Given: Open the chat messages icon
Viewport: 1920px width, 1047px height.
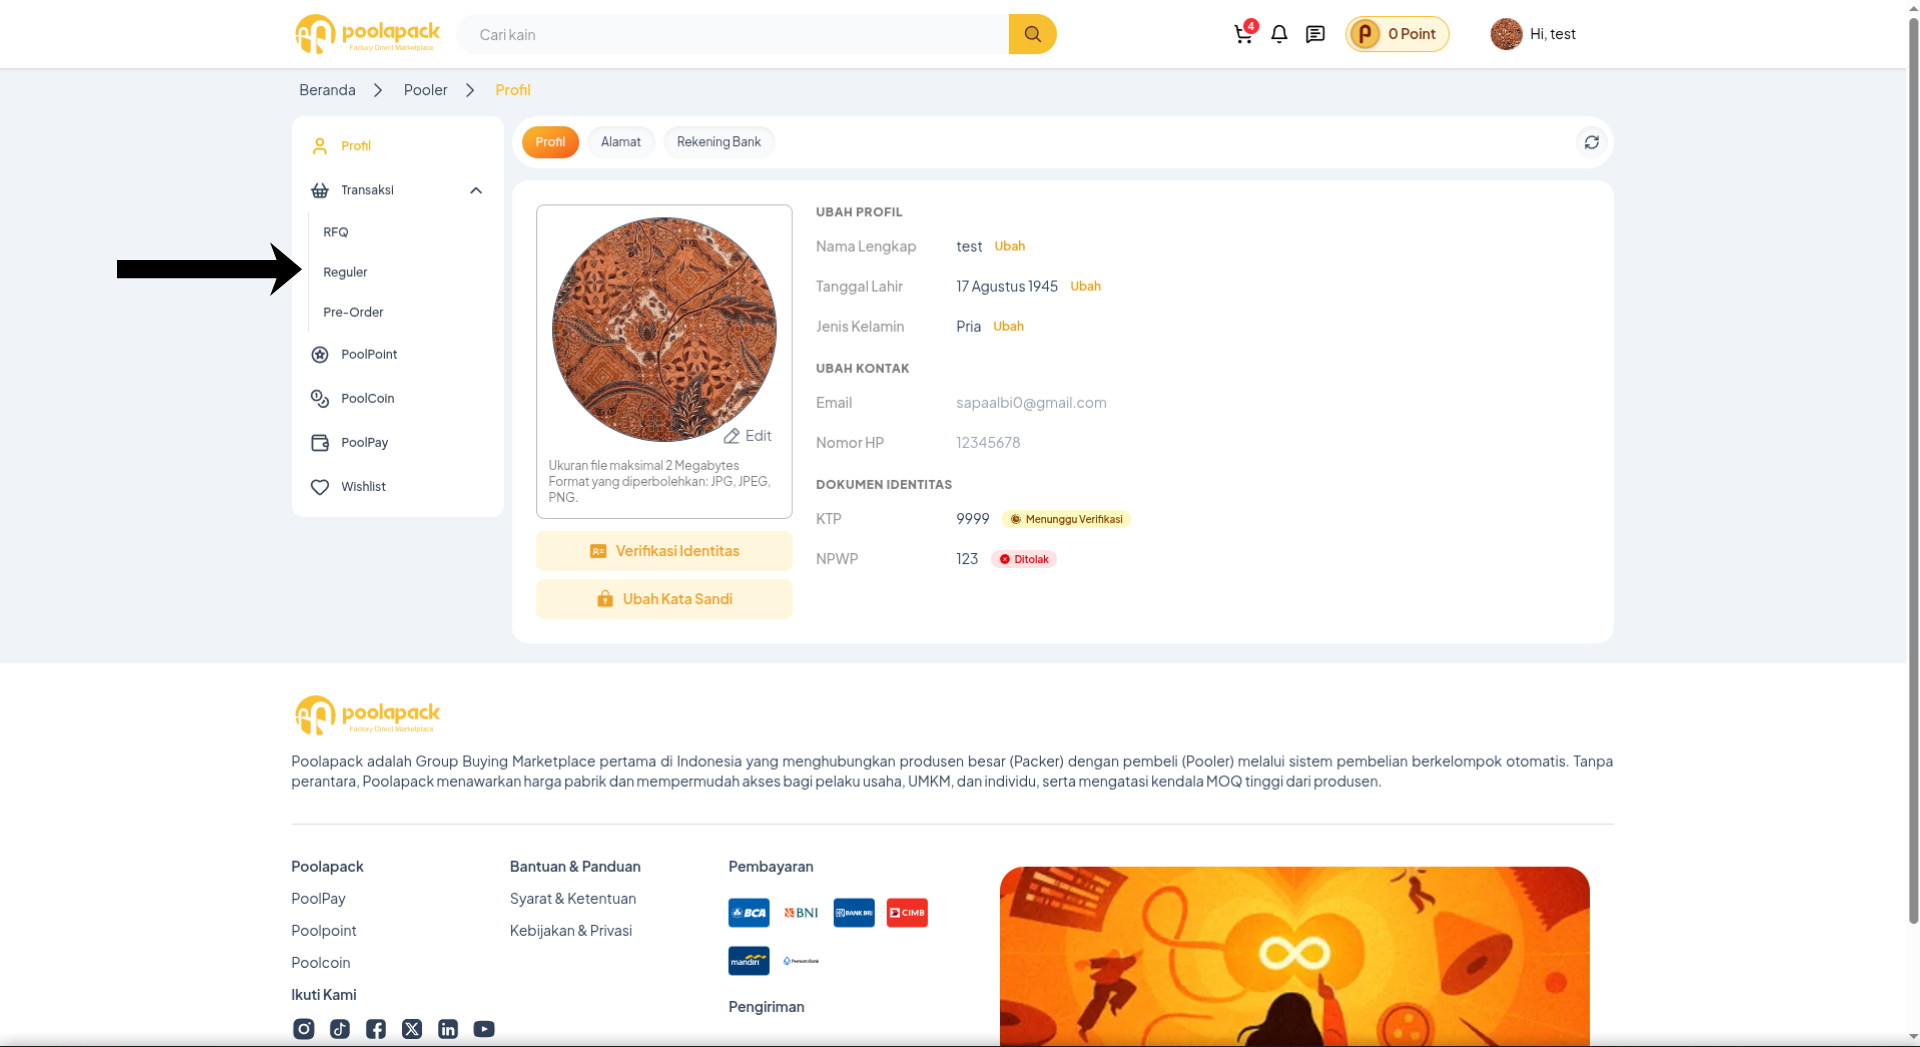Looking at the screenshot, I should click(x=1315, y=34).
